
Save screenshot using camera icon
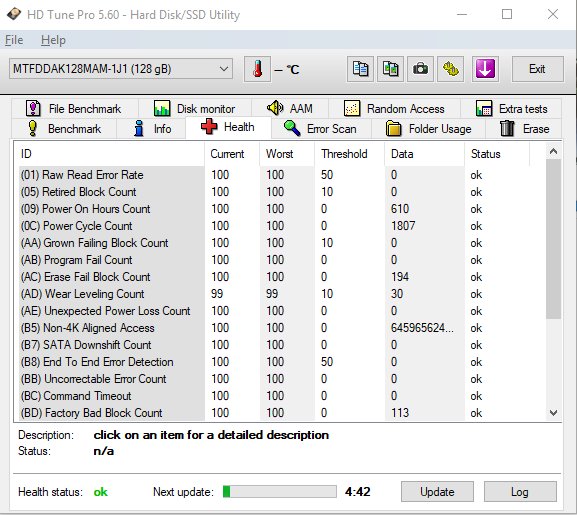click(420, 69)
